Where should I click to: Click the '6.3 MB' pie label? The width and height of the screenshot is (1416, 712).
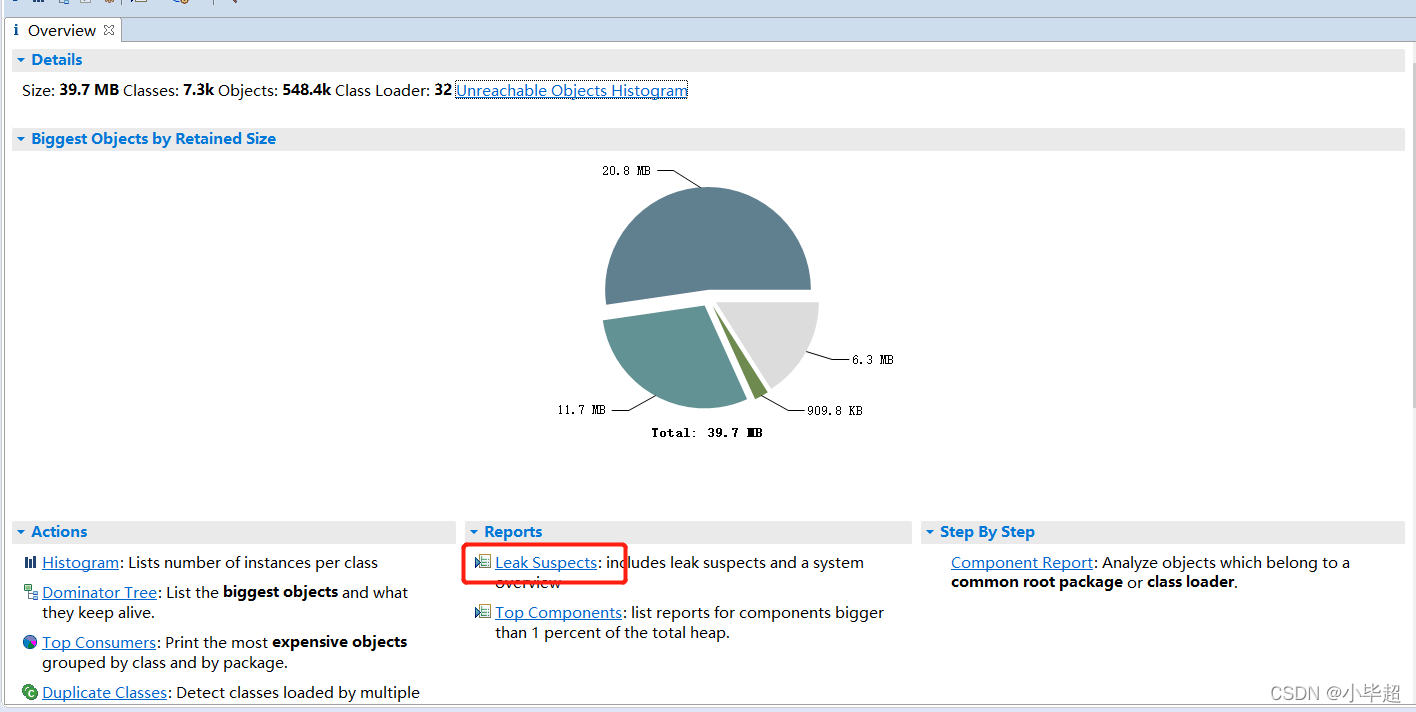(872, 360)
